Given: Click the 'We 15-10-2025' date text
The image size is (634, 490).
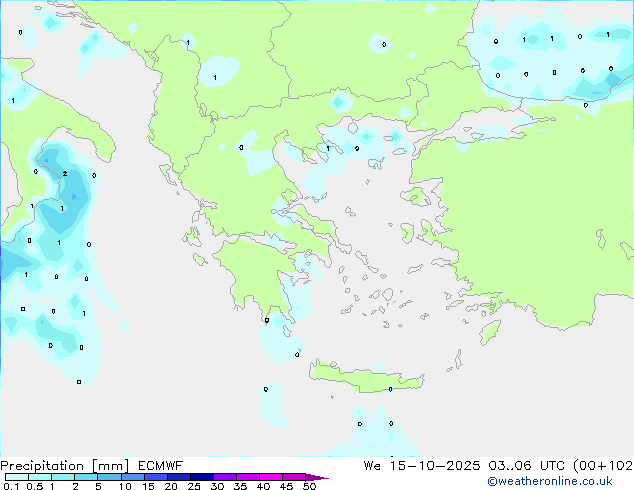Looking at the screenshot, I should click(x=422, y=465).
